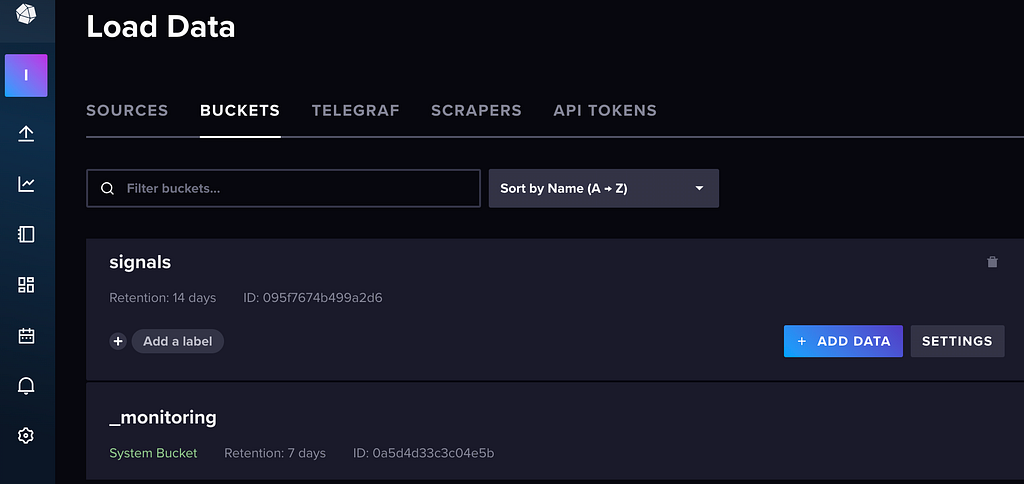Viewport: 1024px width, 484px height.
Task: Open the InfluxDB logo home icon
Action: (26, 14)
